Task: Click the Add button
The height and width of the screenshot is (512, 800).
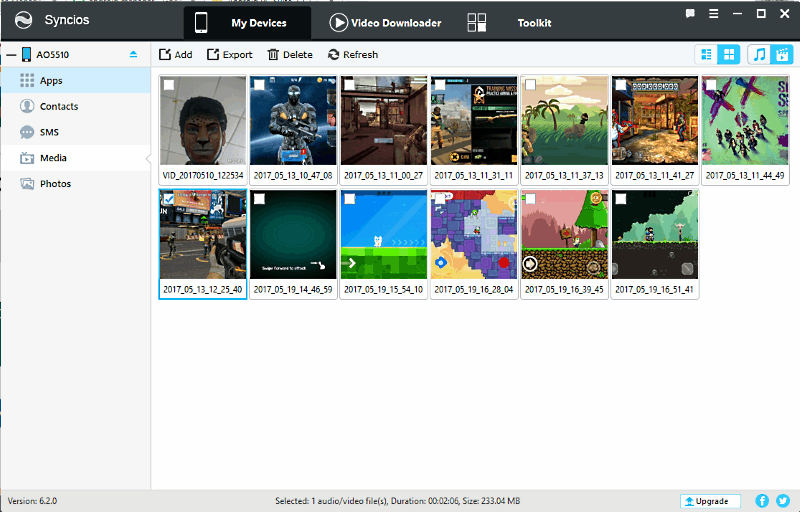Action: click(x=176, y=55)
